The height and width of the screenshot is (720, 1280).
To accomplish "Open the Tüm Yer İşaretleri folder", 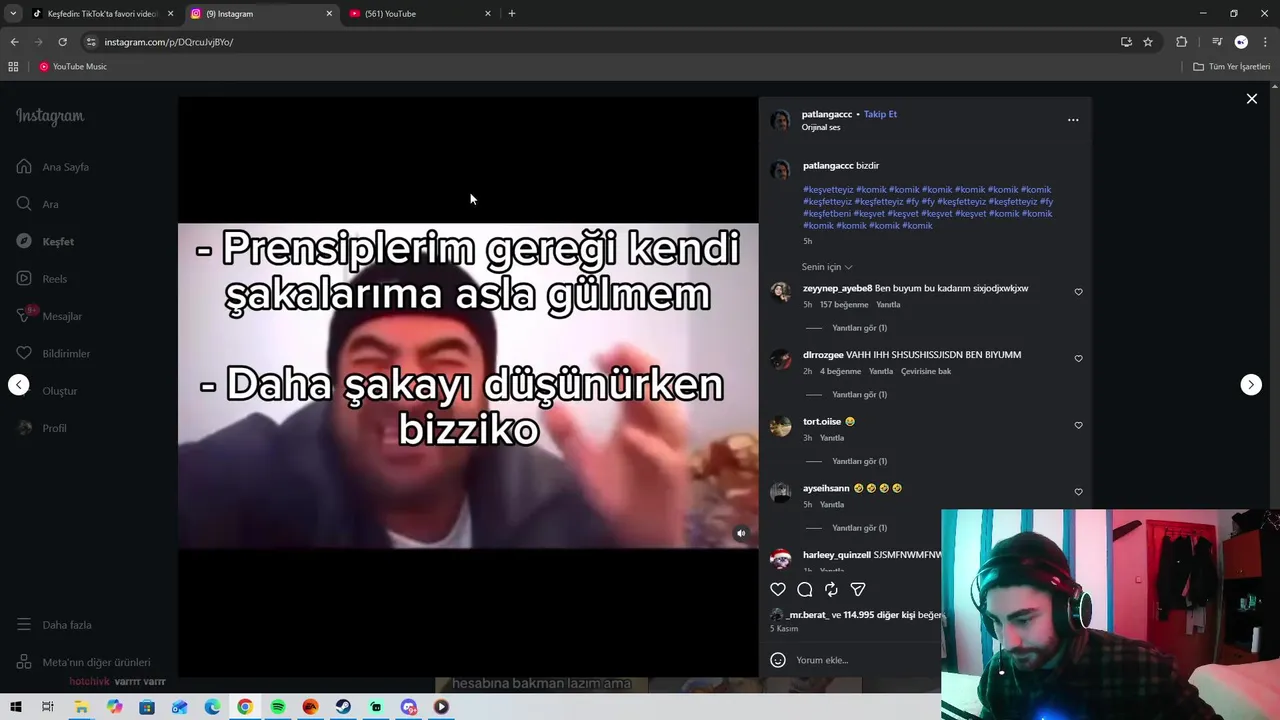I will pyautogui.click(x=1232, y=67).
